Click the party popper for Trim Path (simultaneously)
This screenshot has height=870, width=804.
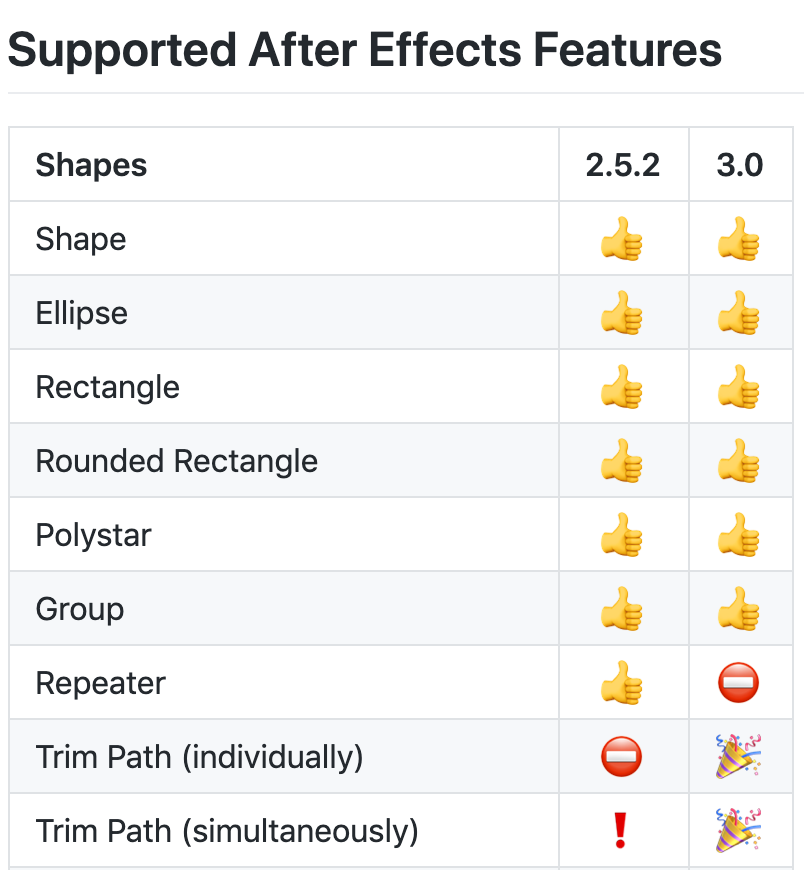pos(739,831)
